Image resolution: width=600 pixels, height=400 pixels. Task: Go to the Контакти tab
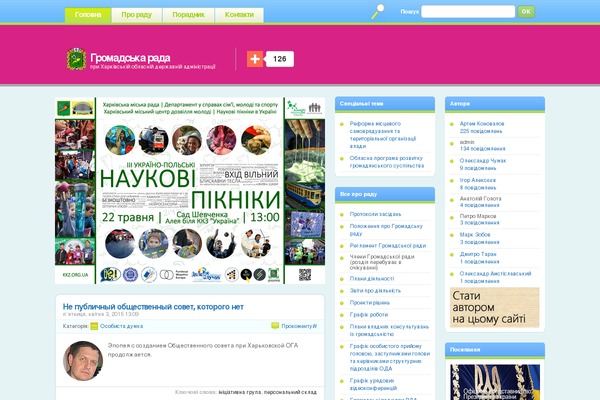click(x=239, y=15)
